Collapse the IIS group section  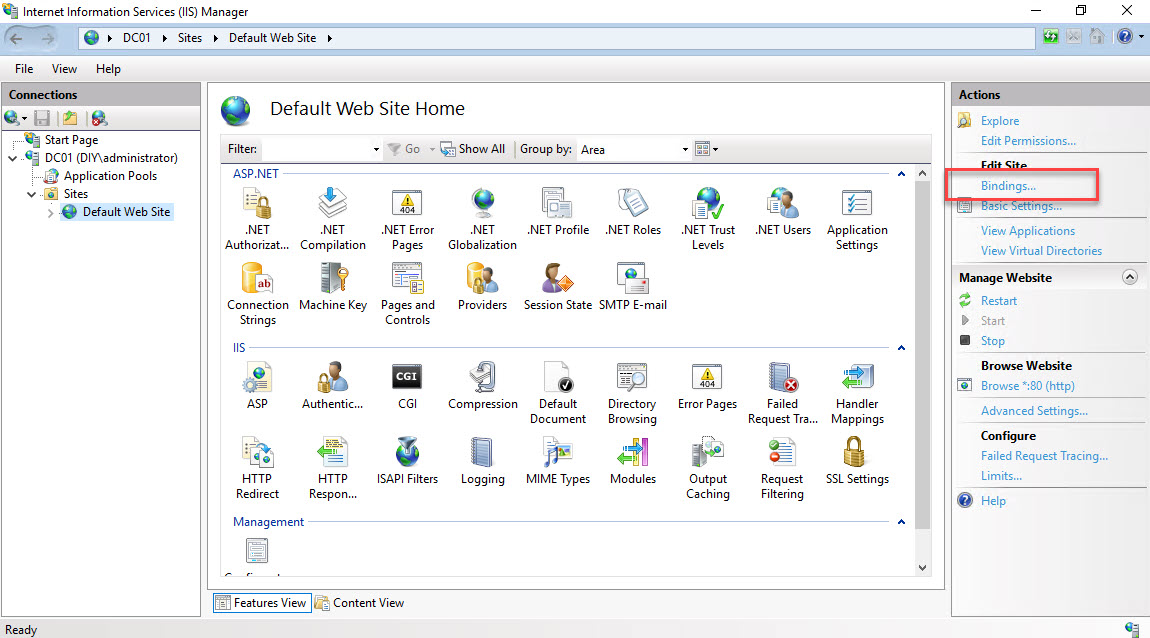tap(901, 348)
